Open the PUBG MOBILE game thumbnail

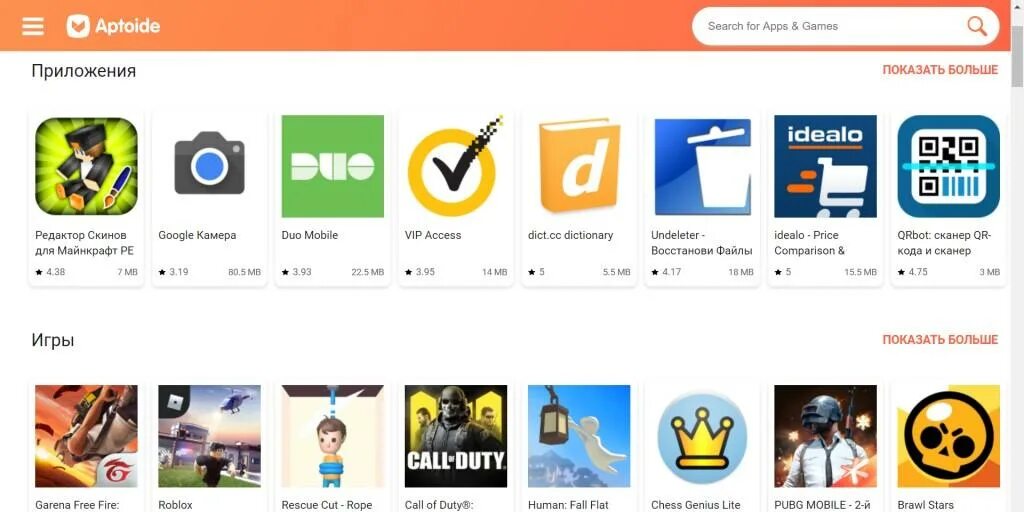point(825,436)
